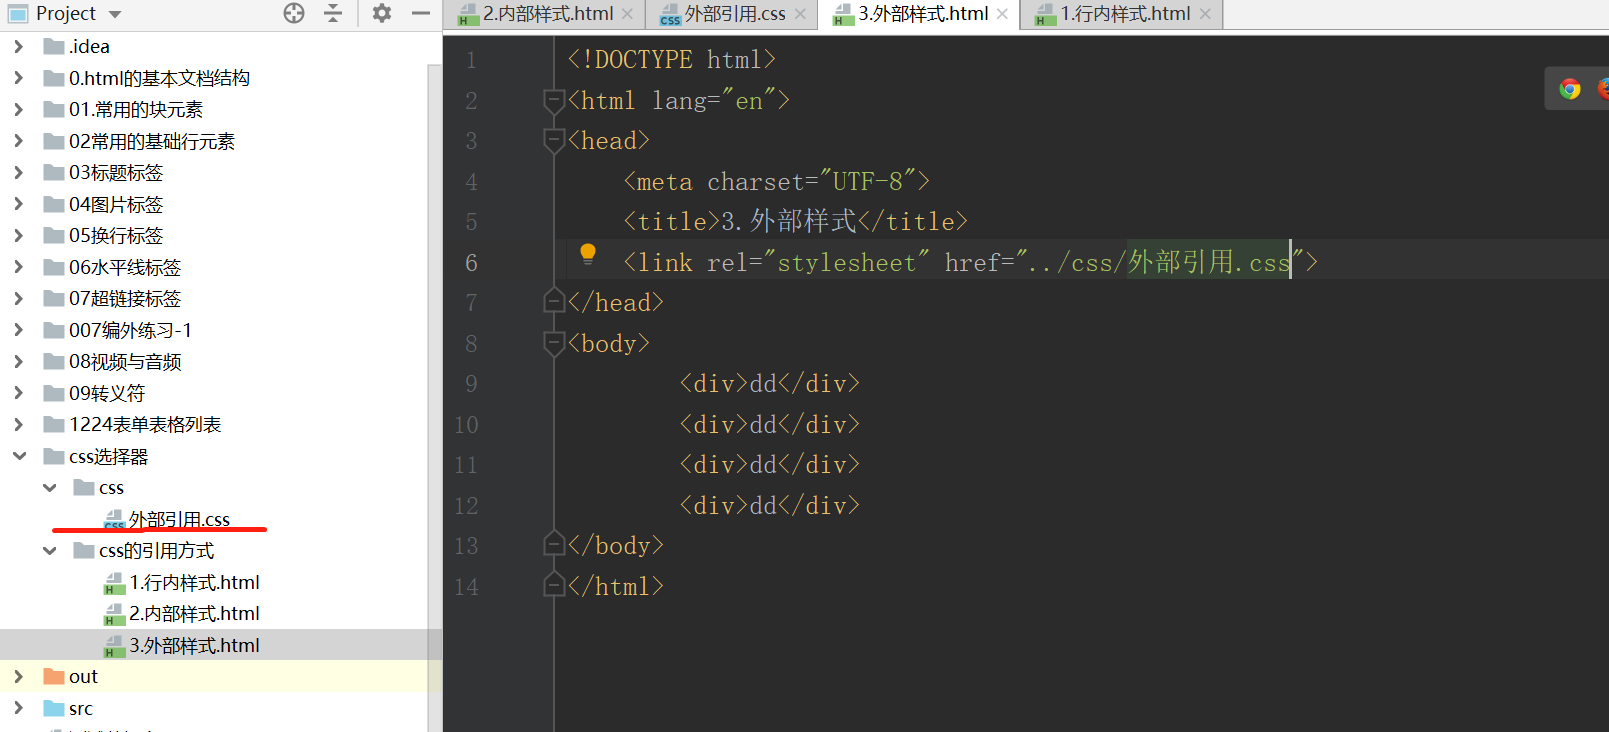The image size is (1609, 732).
Task: Select the src folder label
Action: (81, 708)
